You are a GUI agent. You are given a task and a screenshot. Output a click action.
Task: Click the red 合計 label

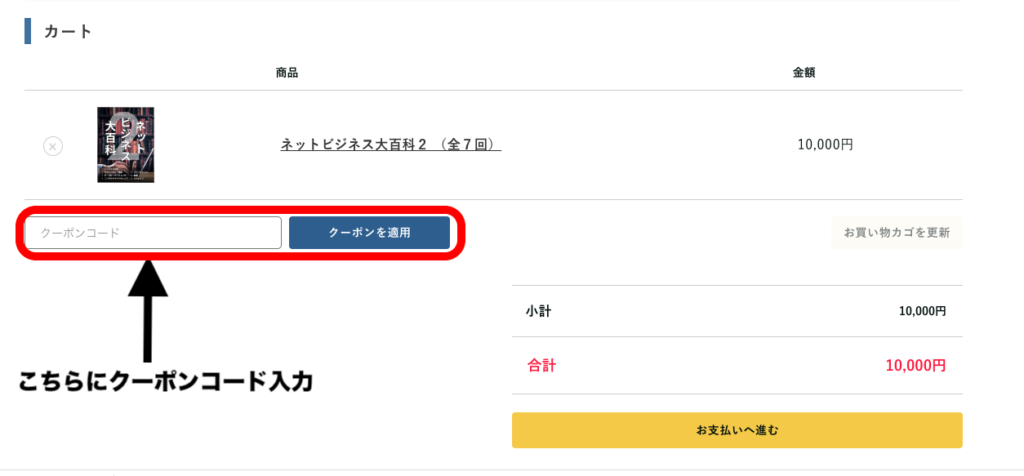[541, 366]
